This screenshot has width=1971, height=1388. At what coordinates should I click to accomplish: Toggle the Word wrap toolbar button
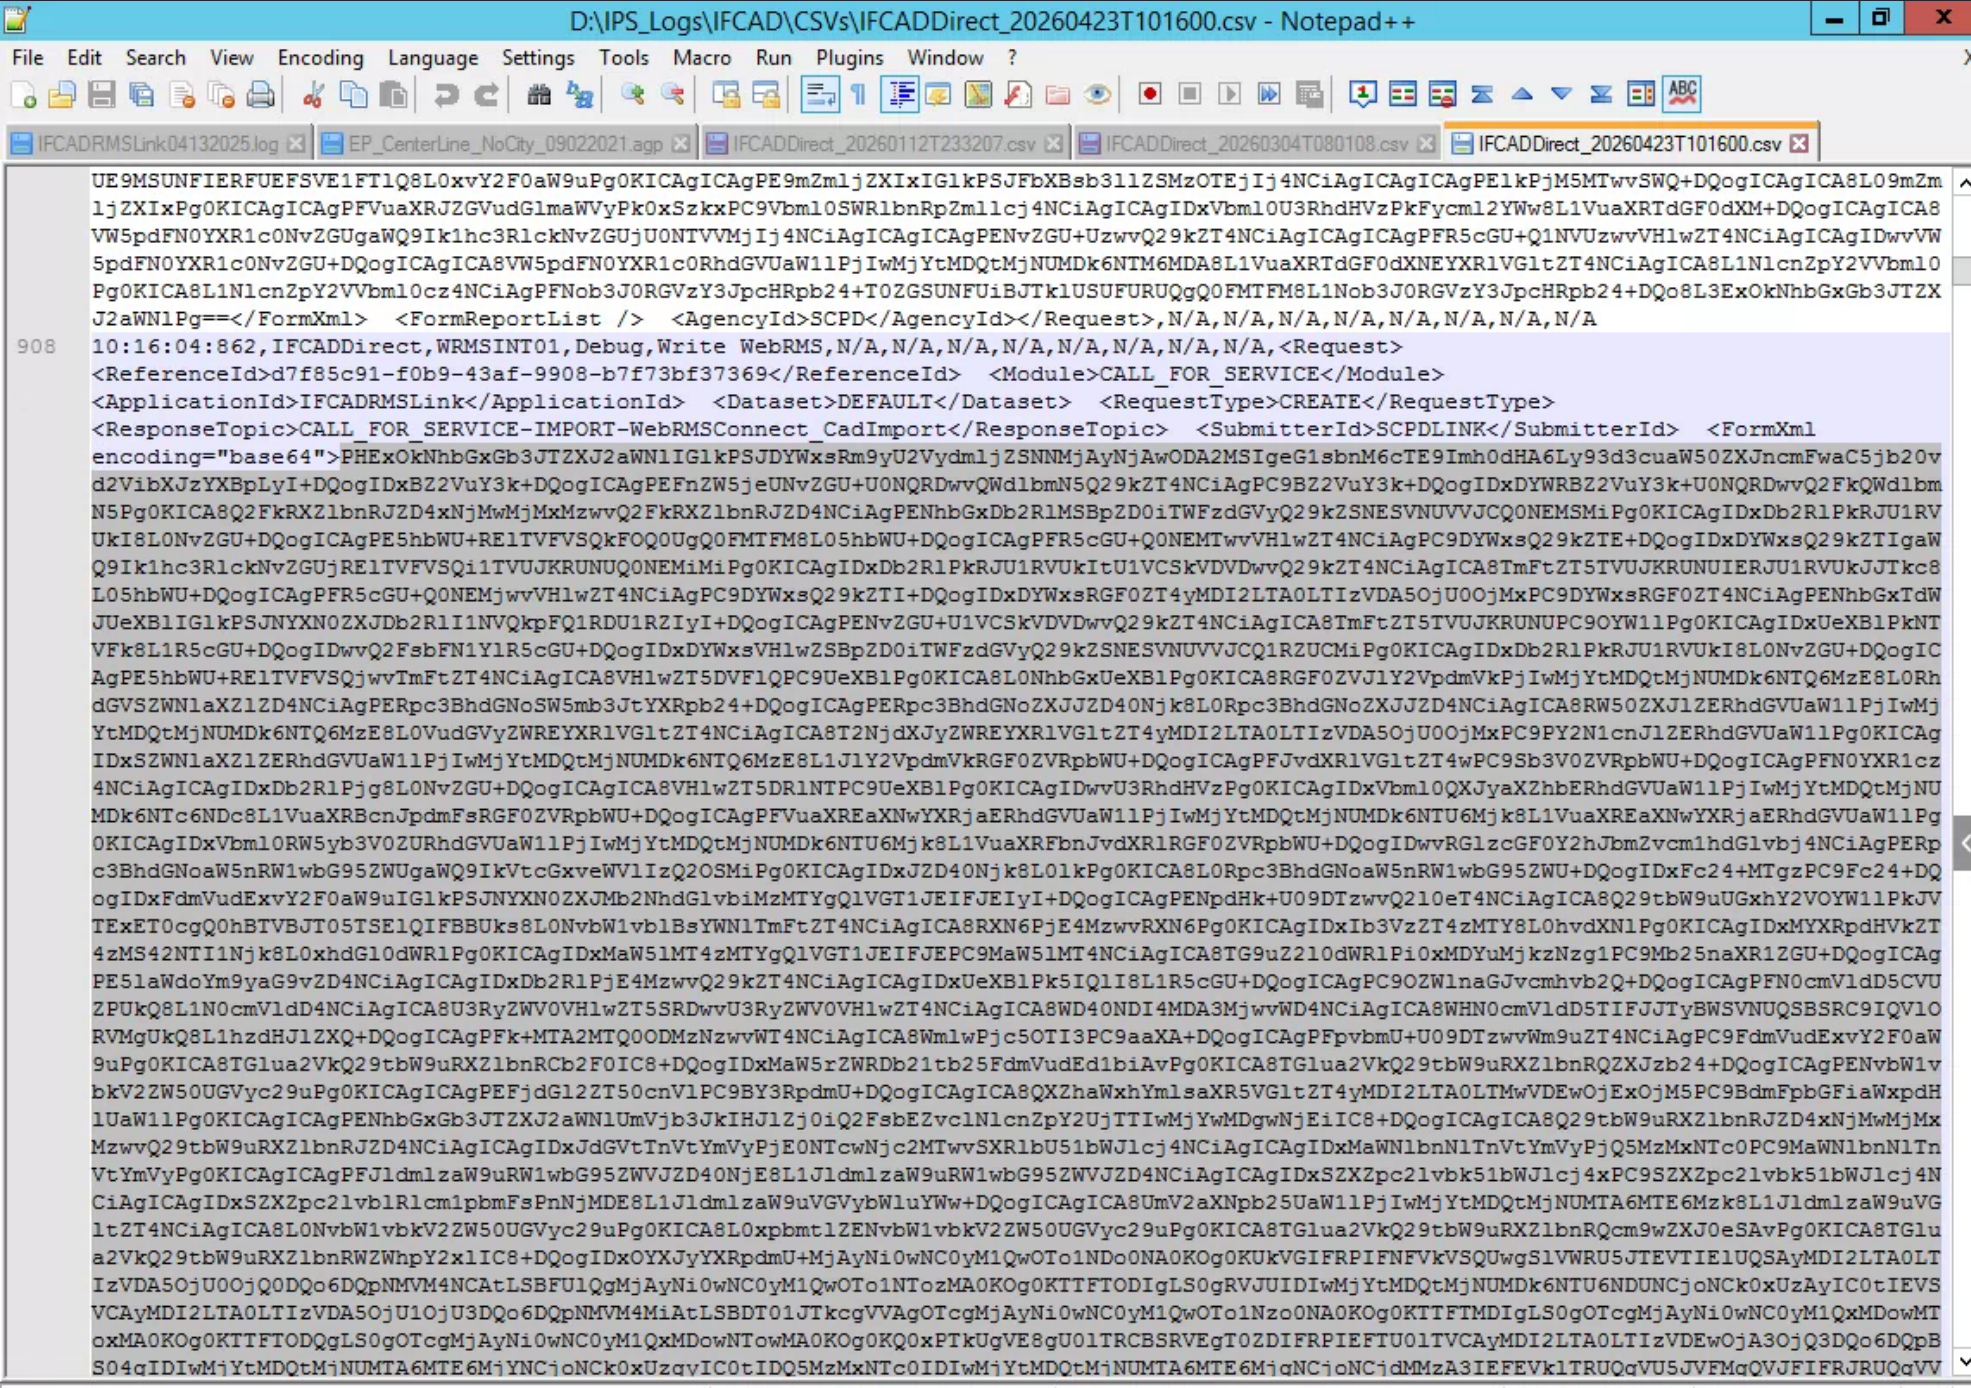tap(819, 95)
